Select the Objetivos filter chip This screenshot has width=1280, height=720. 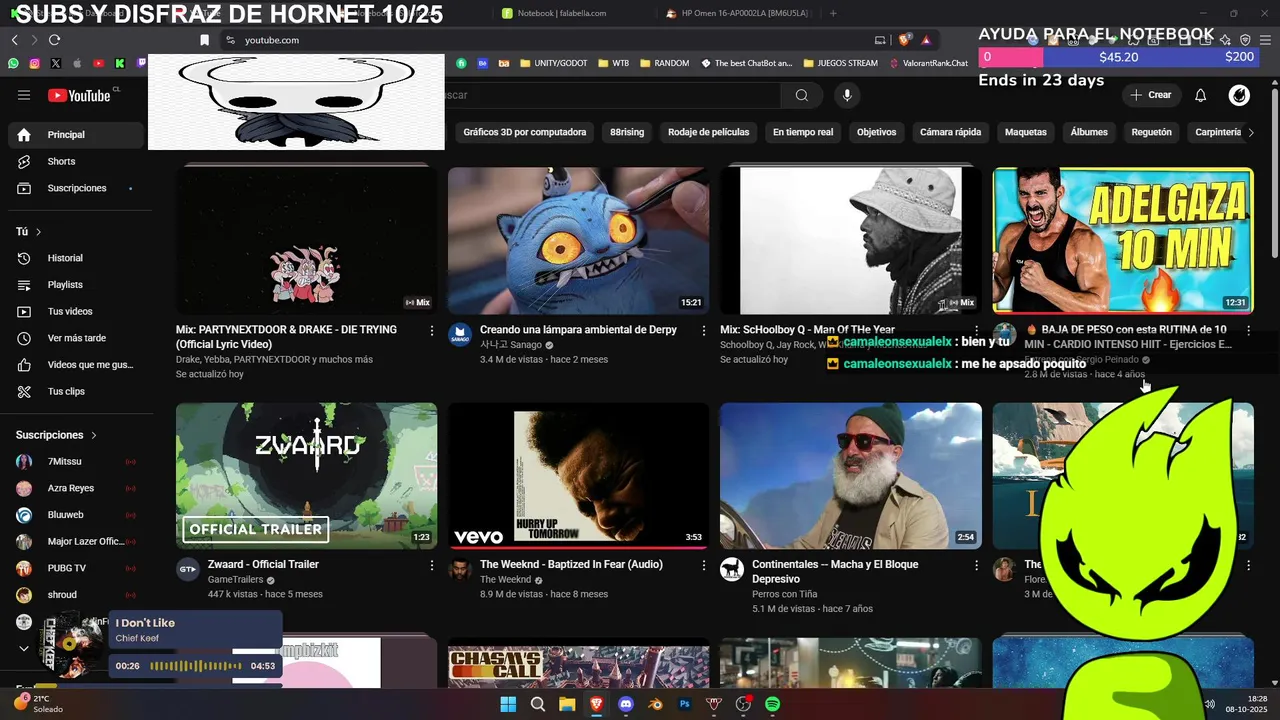click(877, 132)
